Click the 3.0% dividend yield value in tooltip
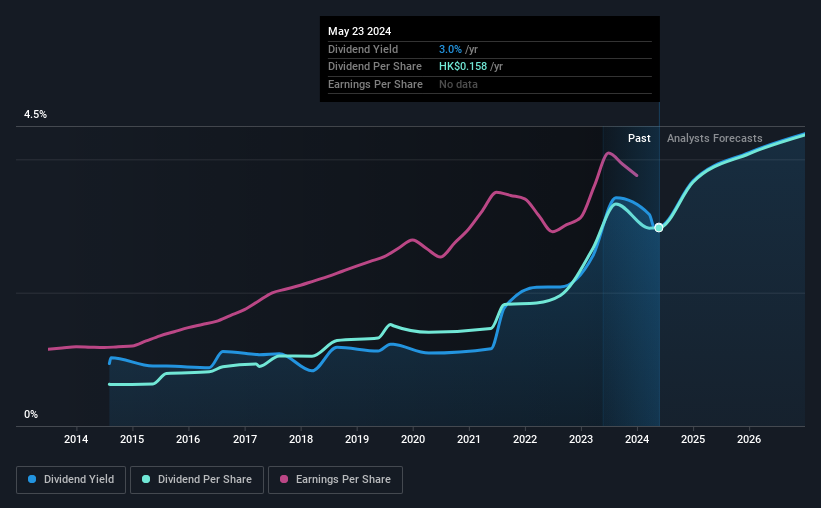 click(450, 49)
